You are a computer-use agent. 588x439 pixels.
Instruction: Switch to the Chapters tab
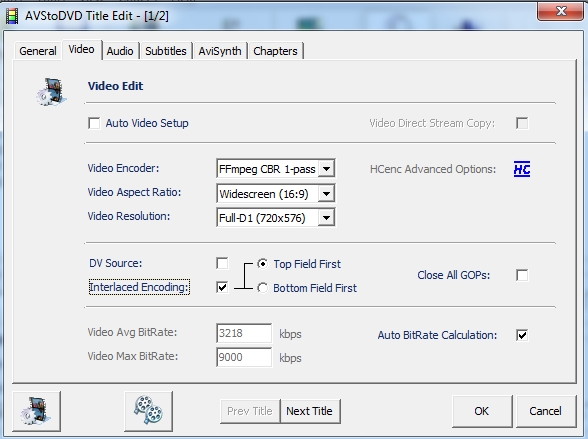tap(276, 51)
